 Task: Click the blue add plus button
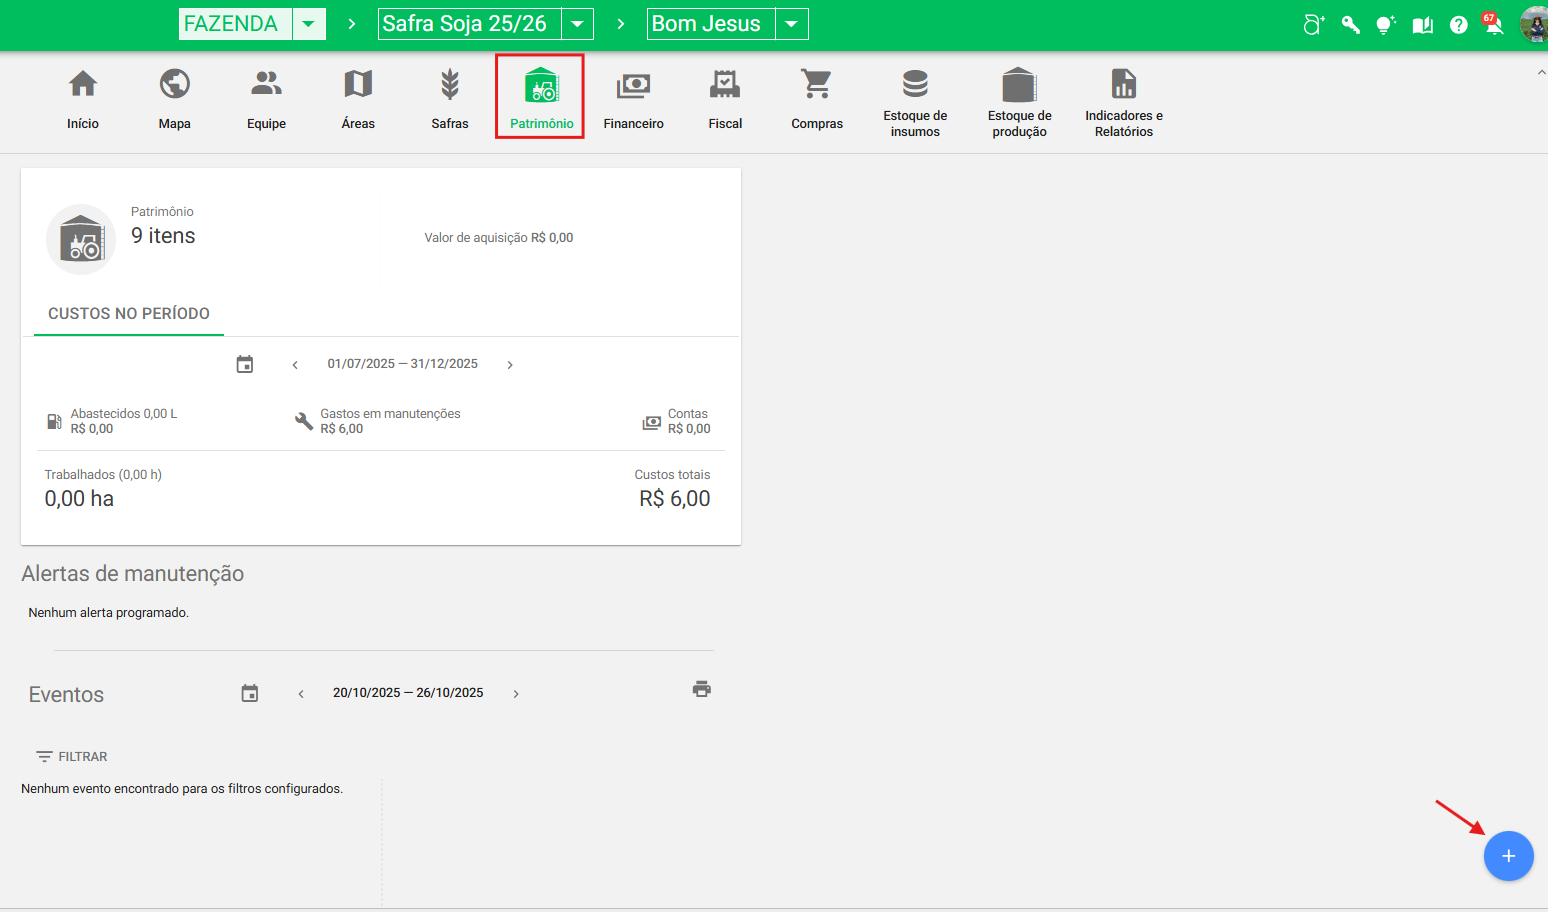pos(1508,856)
